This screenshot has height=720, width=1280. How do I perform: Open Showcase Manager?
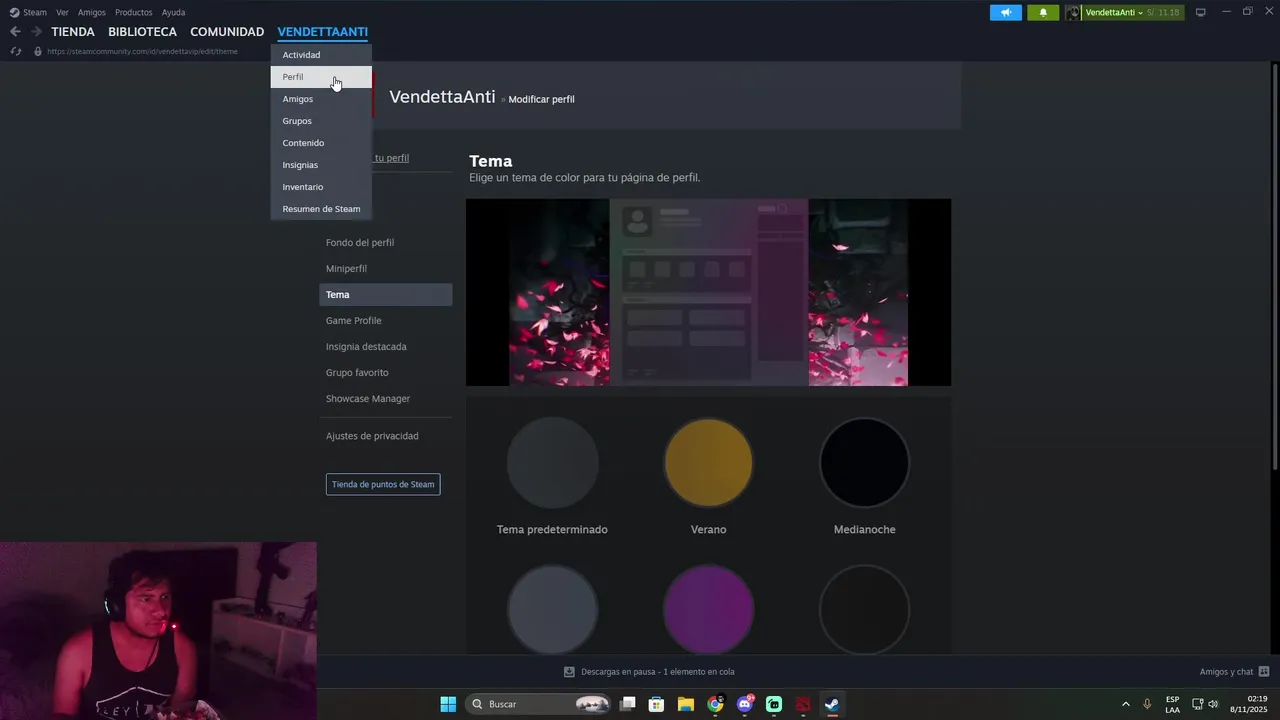pyautogui.click(x=385, y=399)
